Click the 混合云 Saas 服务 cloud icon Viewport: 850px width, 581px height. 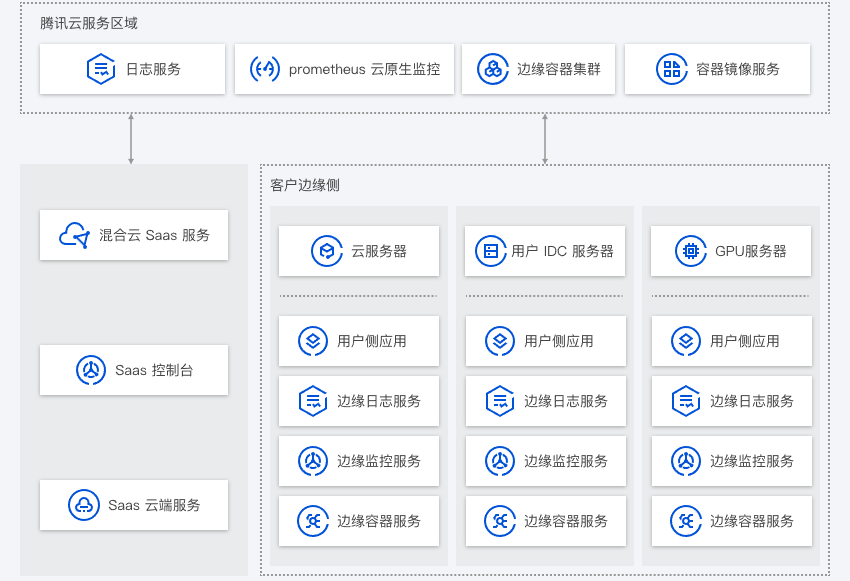click(x=74, y=235)
